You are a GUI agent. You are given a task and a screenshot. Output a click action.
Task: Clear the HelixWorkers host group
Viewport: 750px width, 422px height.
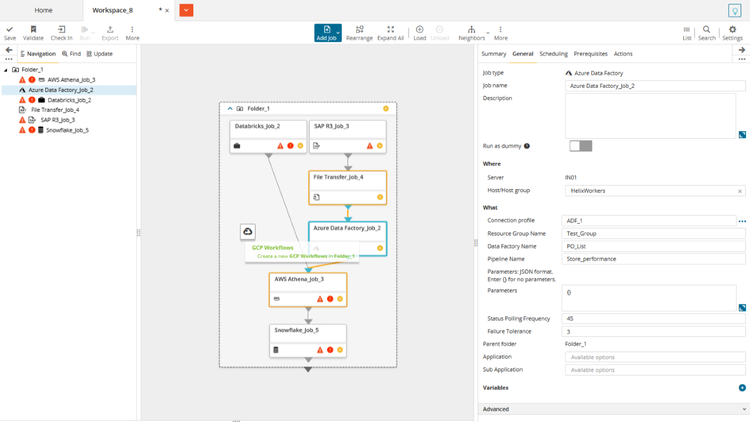coord(739,191)
